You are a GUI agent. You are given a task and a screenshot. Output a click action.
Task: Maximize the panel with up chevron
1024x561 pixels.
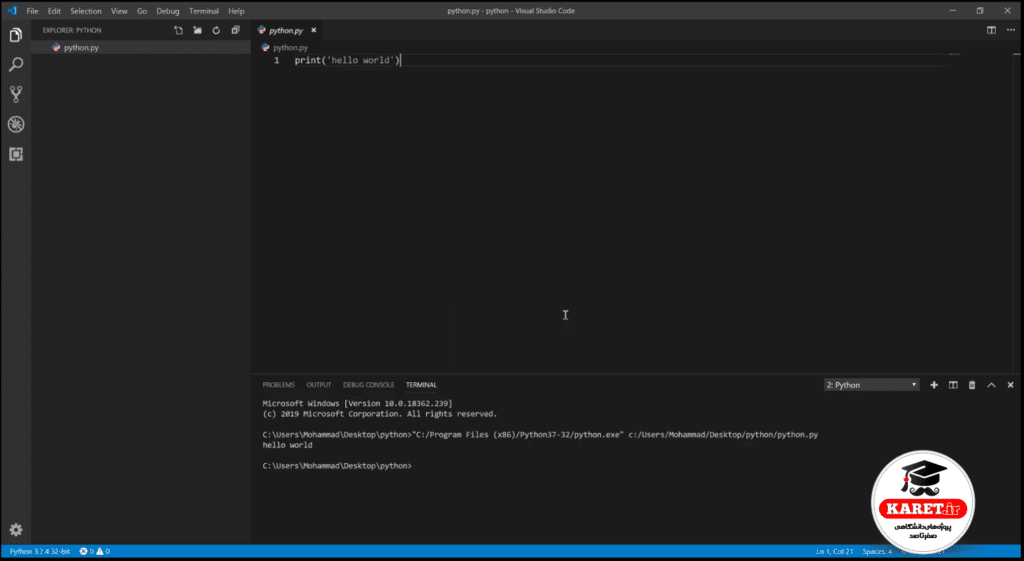pos(991,385)
